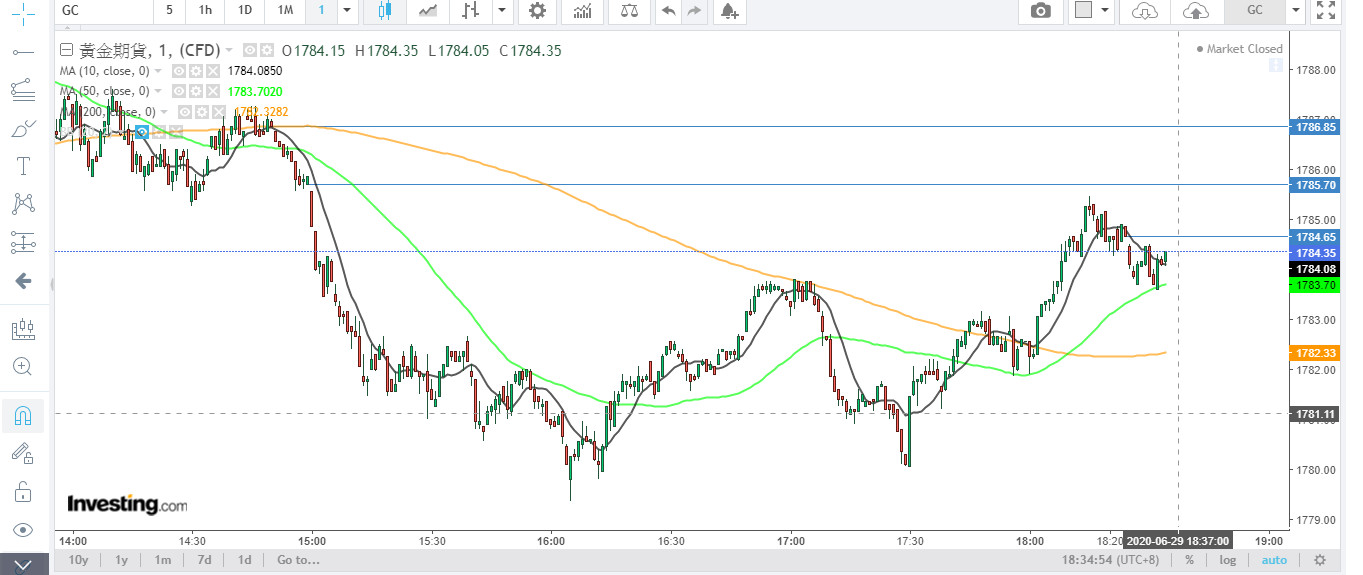Open the indicators menu
The width and height of the screenshot is (1363, 575).
[582, 11]
